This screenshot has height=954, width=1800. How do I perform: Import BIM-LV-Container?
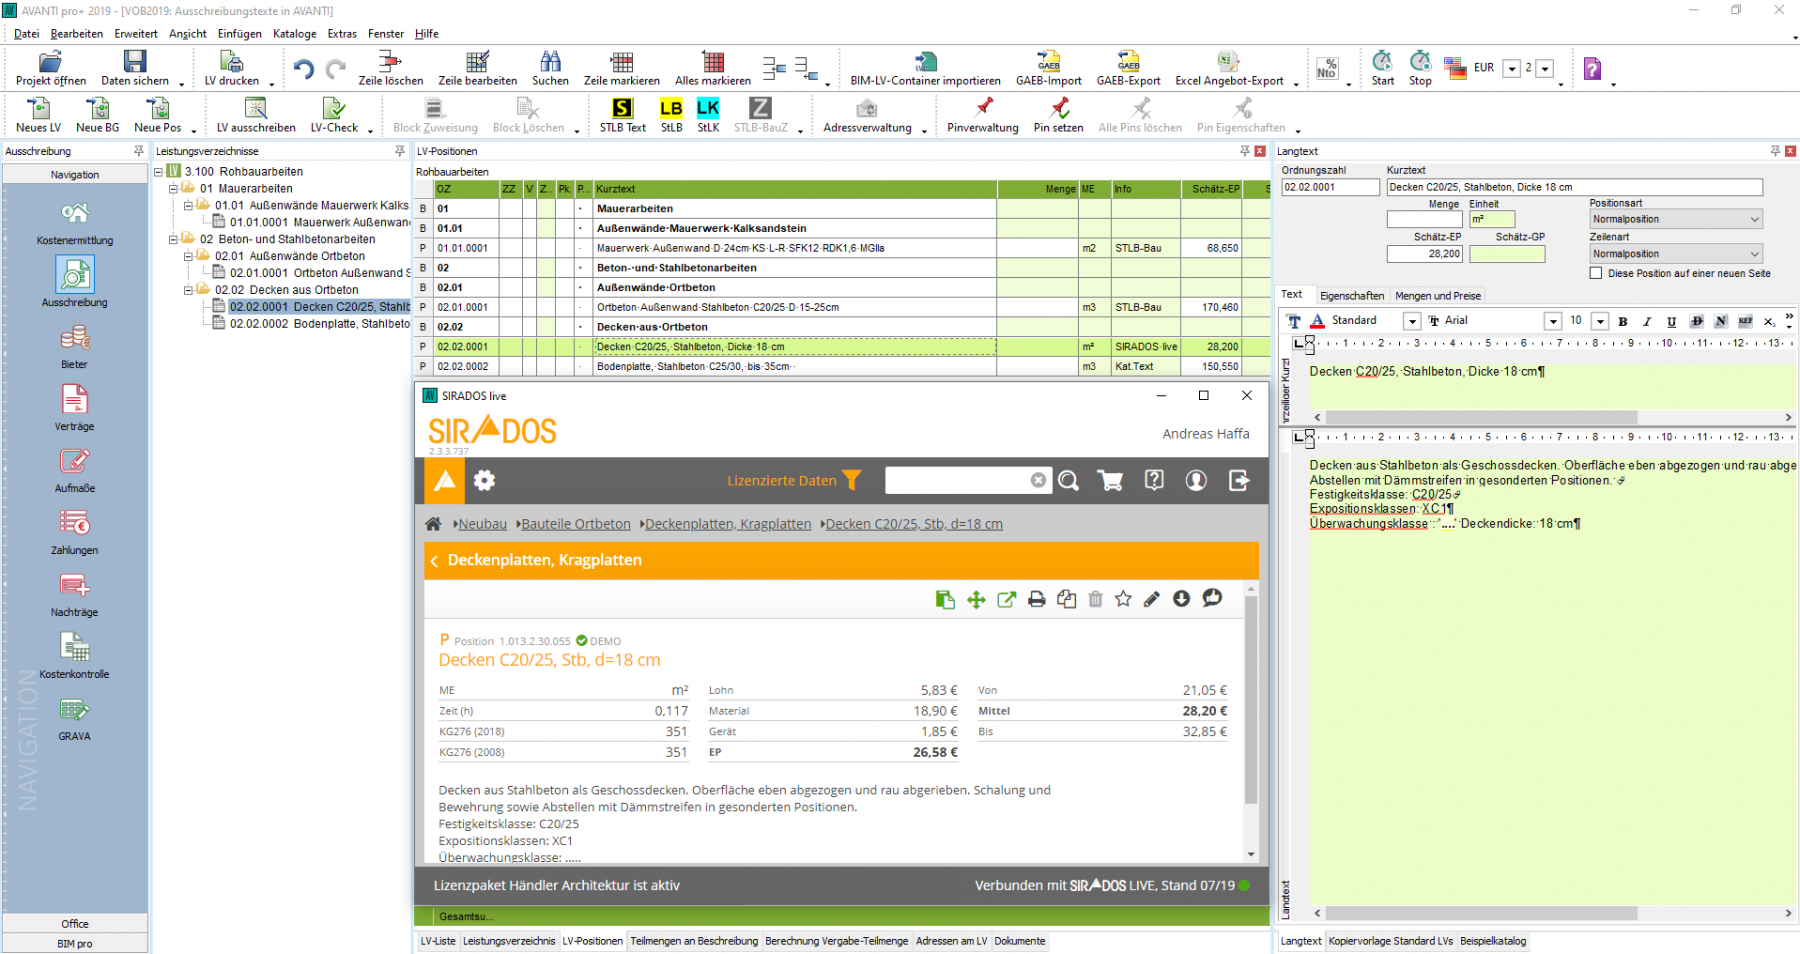(x=926, y=68)
